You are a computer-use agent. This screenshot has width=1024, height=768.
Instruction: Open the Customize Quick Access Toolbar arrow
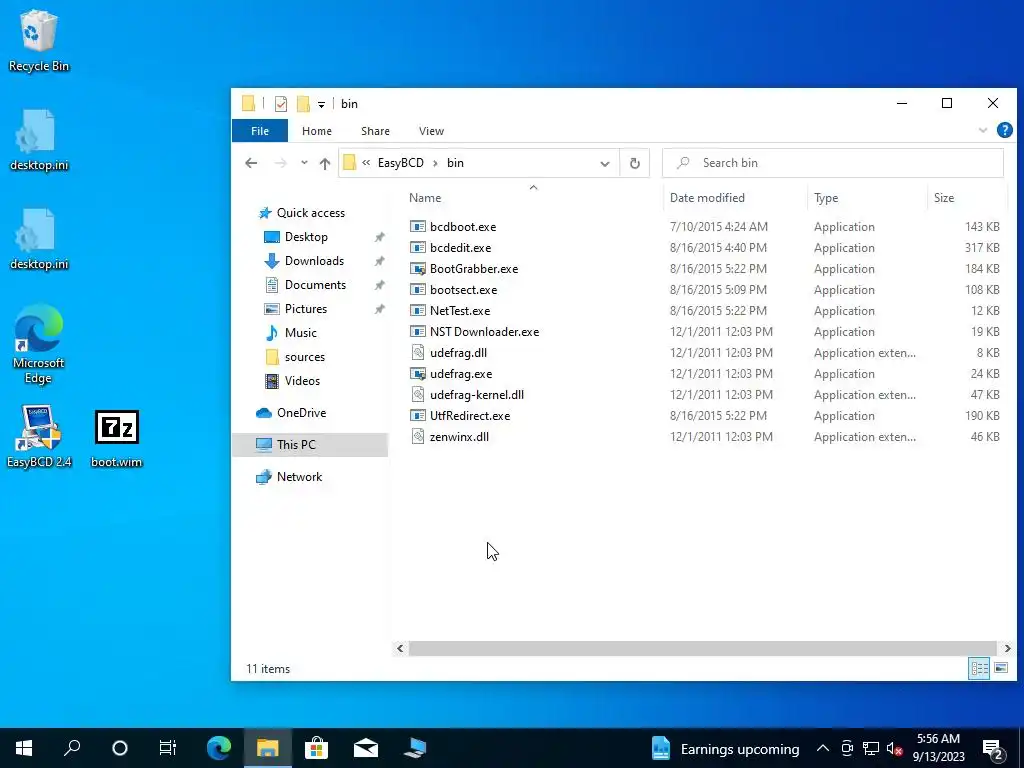coord(321,104)
